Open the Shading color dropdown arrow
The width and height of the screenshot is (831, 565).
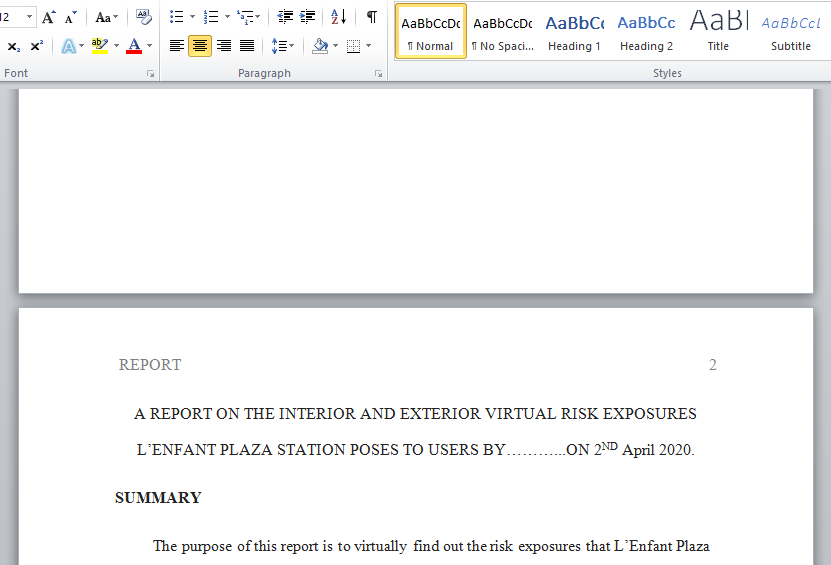click(x=335, y=46)
